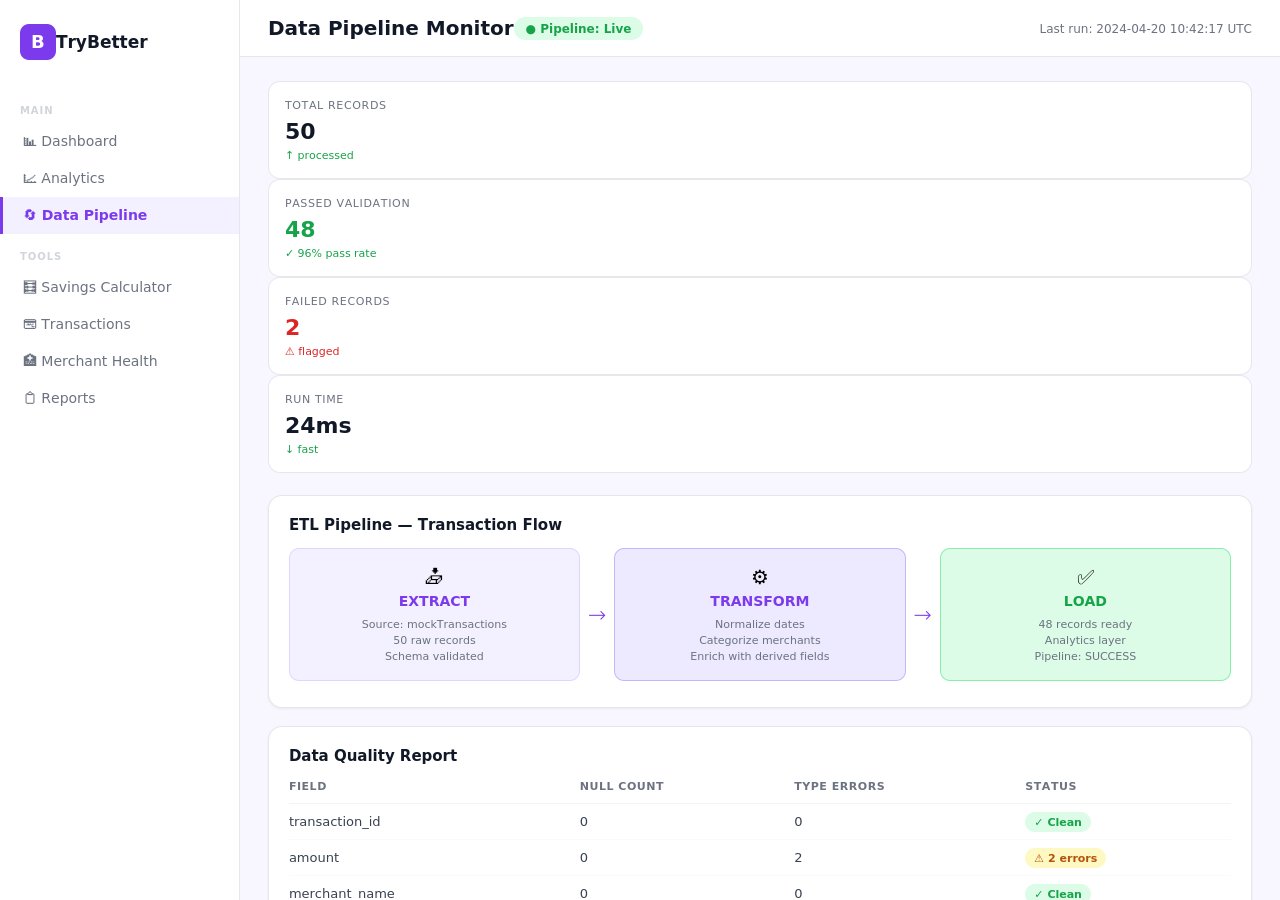Open the Dashboard menu item
Screen dimensions: 1280x900
(x=79, y=142)
